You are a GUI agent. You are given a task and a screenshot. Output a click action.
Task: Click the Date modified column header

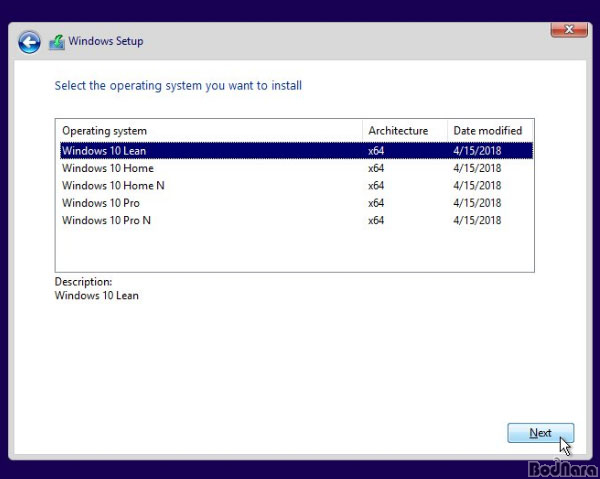tap(487, 131)
